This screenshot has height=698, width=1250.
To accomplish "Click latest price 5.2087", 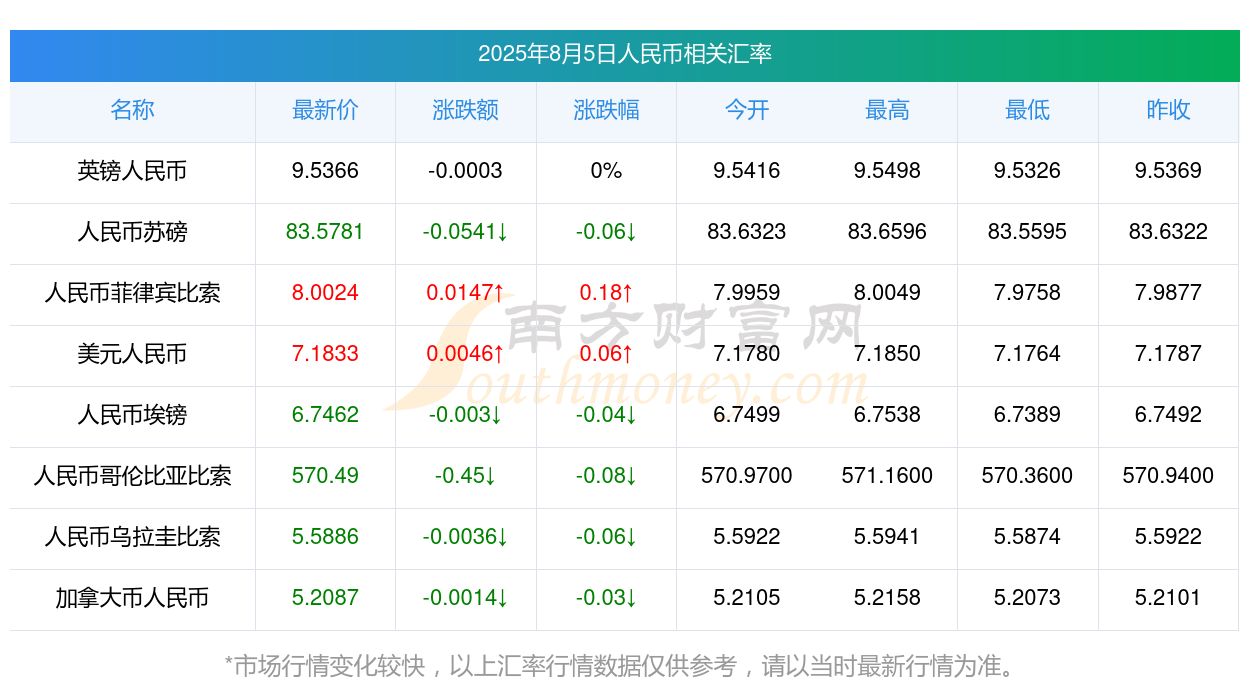I will (x=325, y=598).
